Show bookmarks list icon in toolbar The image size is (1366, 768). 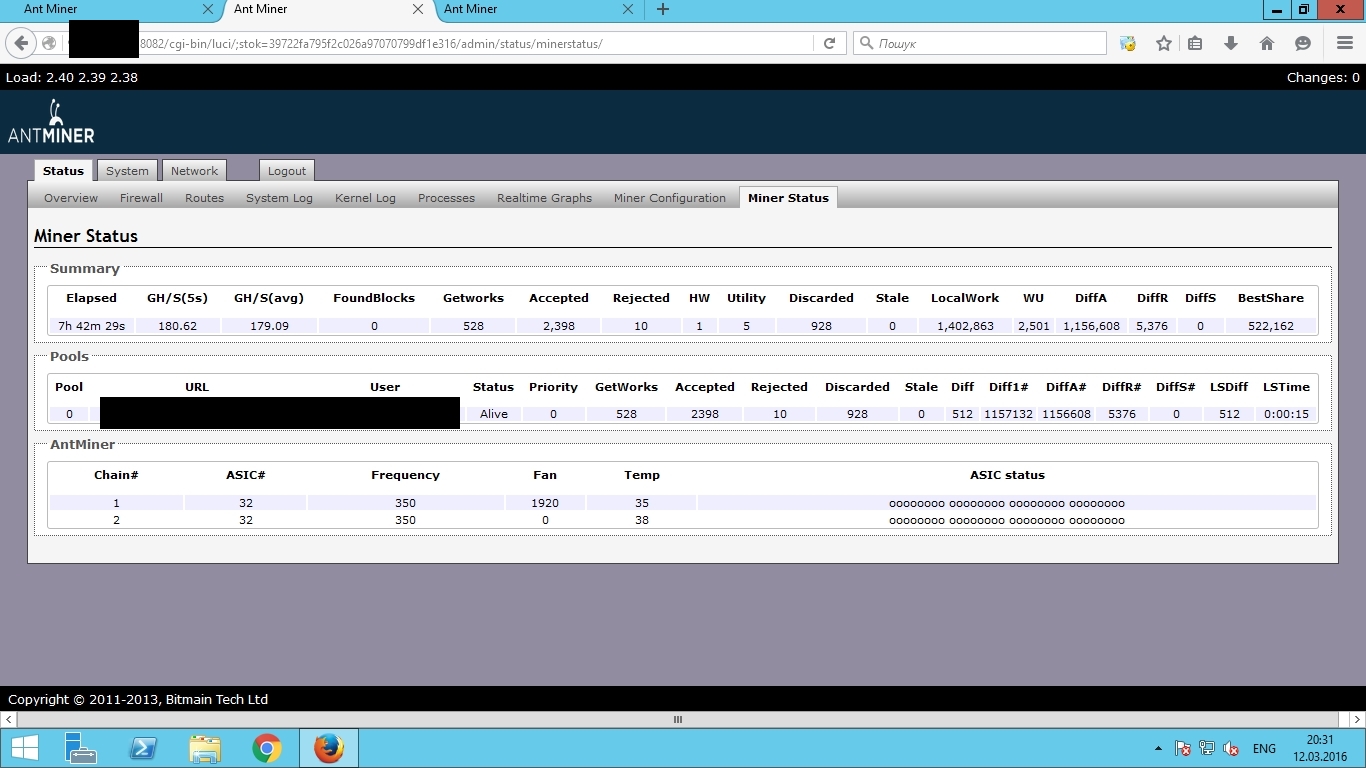(x=1195, y=43)
